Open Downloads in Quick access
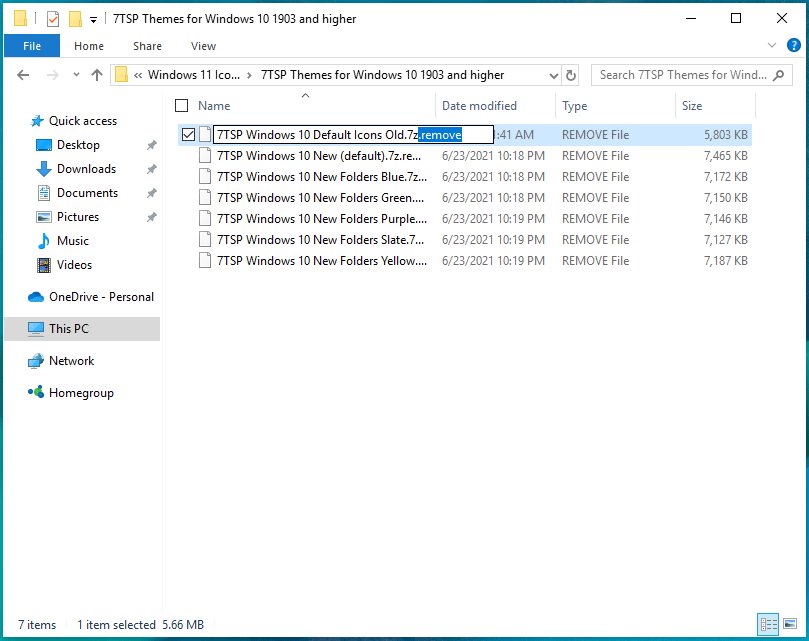 (86, 169)
